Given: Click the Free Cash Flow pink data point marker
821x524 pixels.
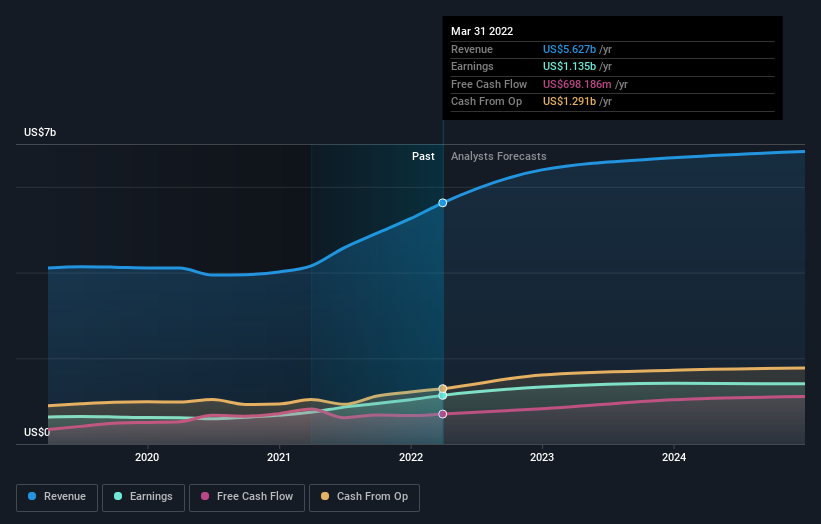Looking at the screenshot, I should pos(442,414).
